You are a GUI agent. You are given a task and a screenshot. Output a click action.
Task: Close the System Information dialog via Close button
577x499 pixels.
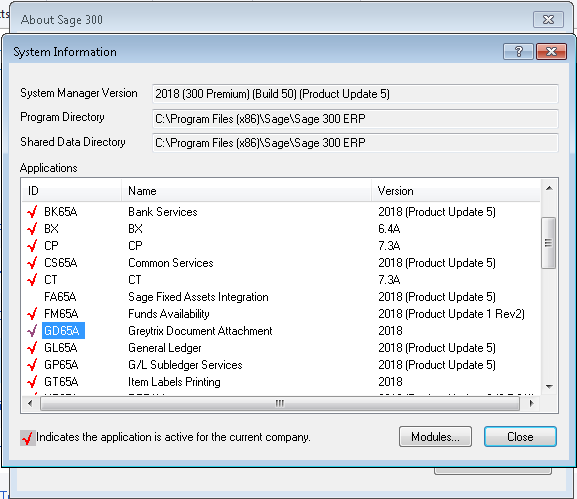520,437
